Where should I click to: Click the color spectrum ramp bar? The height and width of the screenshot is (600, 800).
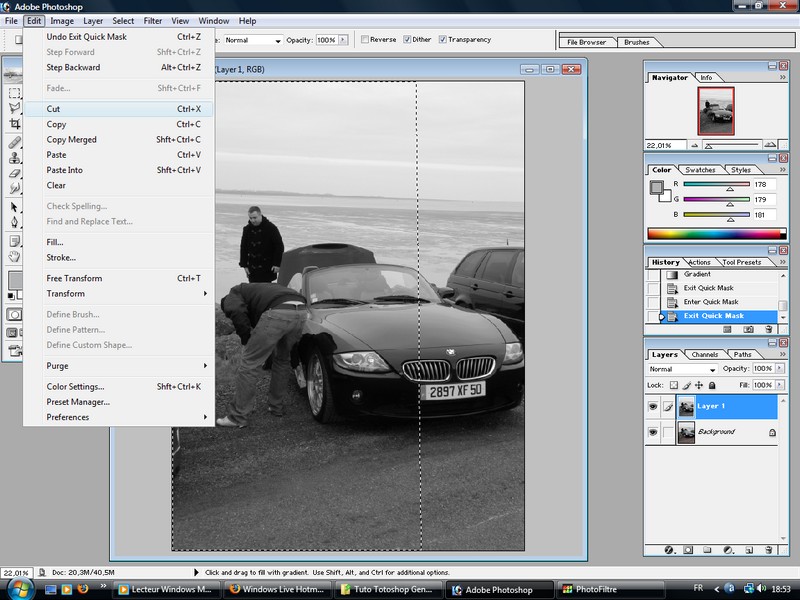pyautogui.click(x=717, y=234)
